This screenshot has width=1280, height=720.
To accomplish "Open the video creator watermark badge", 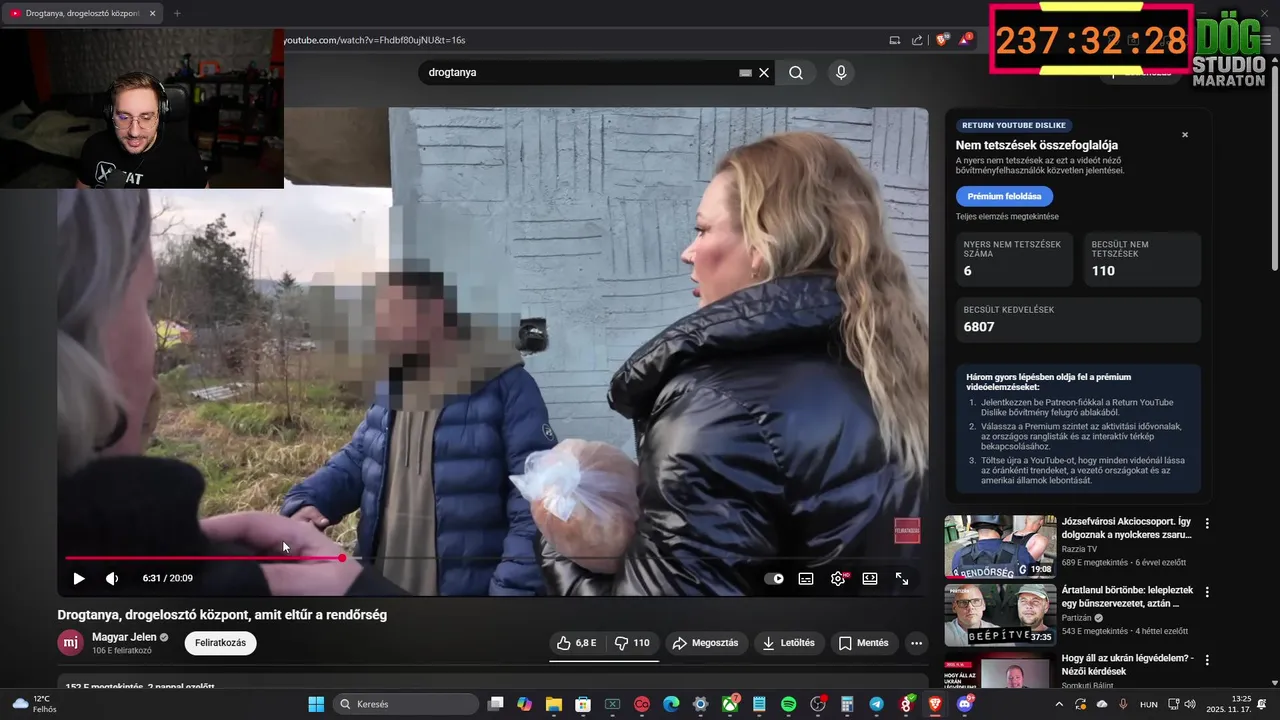I will pos(907,531).
